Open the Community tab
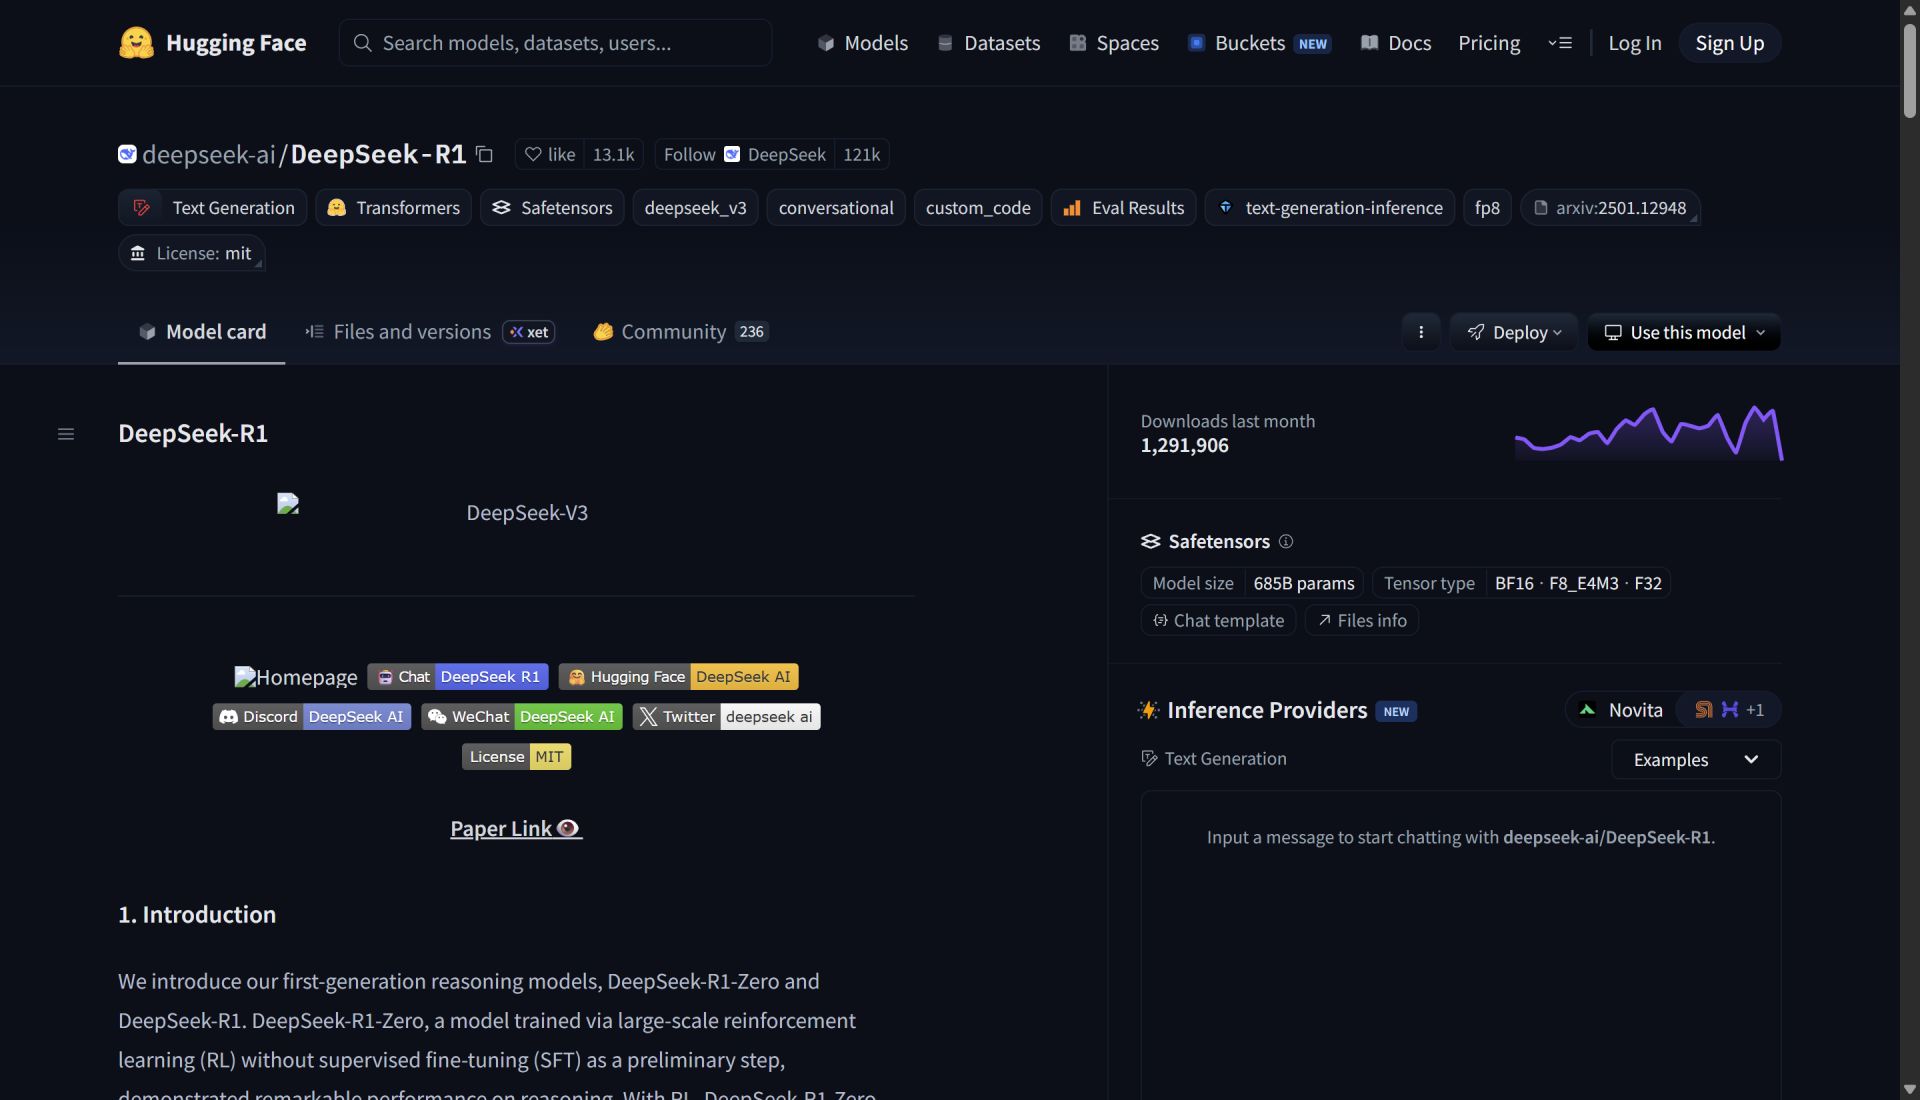 coord(673,332)
